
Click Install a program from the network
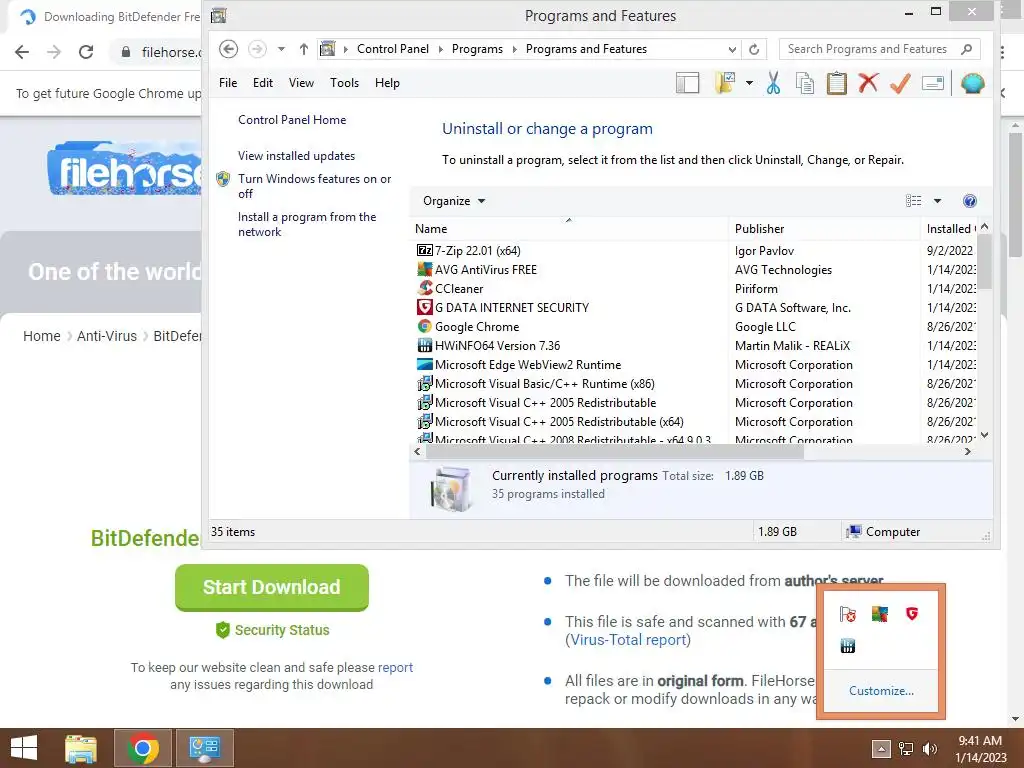pyautogui.click(x=307, y=224)
